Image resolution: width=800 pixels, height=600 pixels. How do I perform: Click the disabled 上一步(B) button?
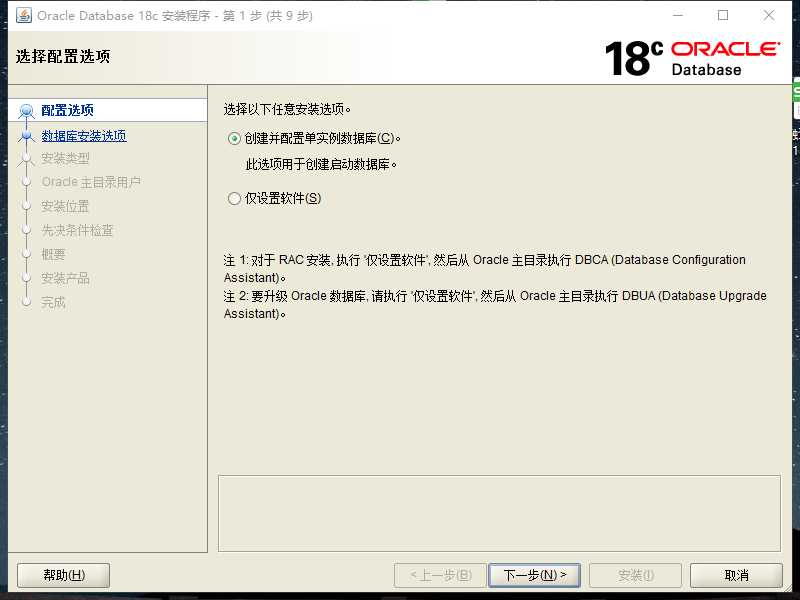[x=441, y=576]
